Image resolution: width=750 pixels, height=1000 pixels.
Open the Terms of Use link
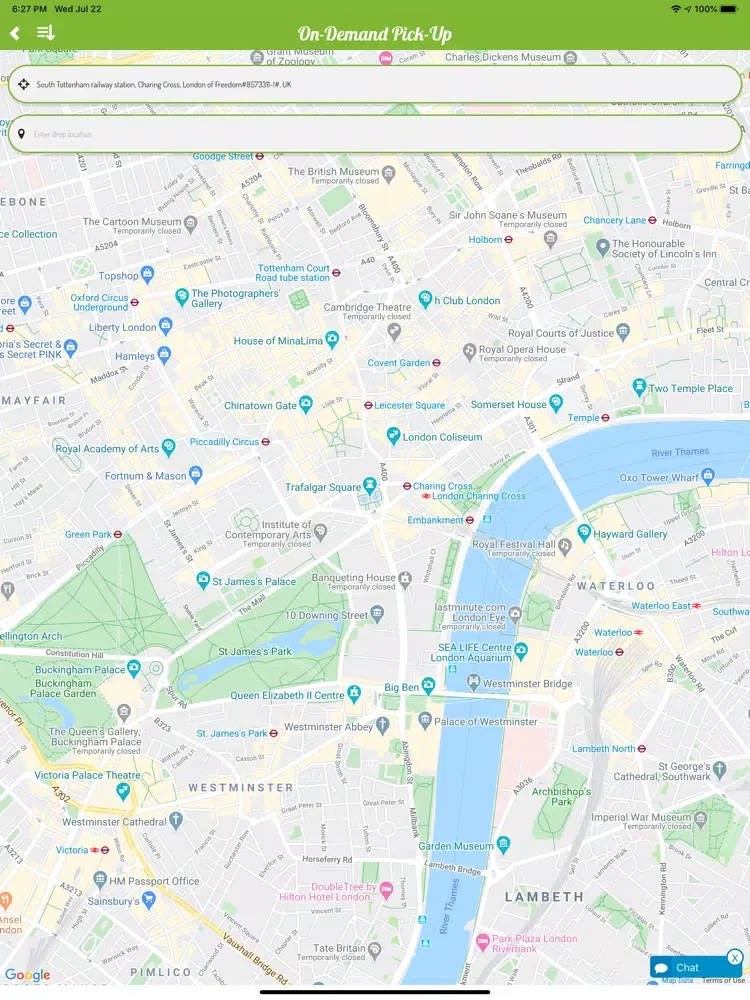pyautogui.click(x=723, y=981)
